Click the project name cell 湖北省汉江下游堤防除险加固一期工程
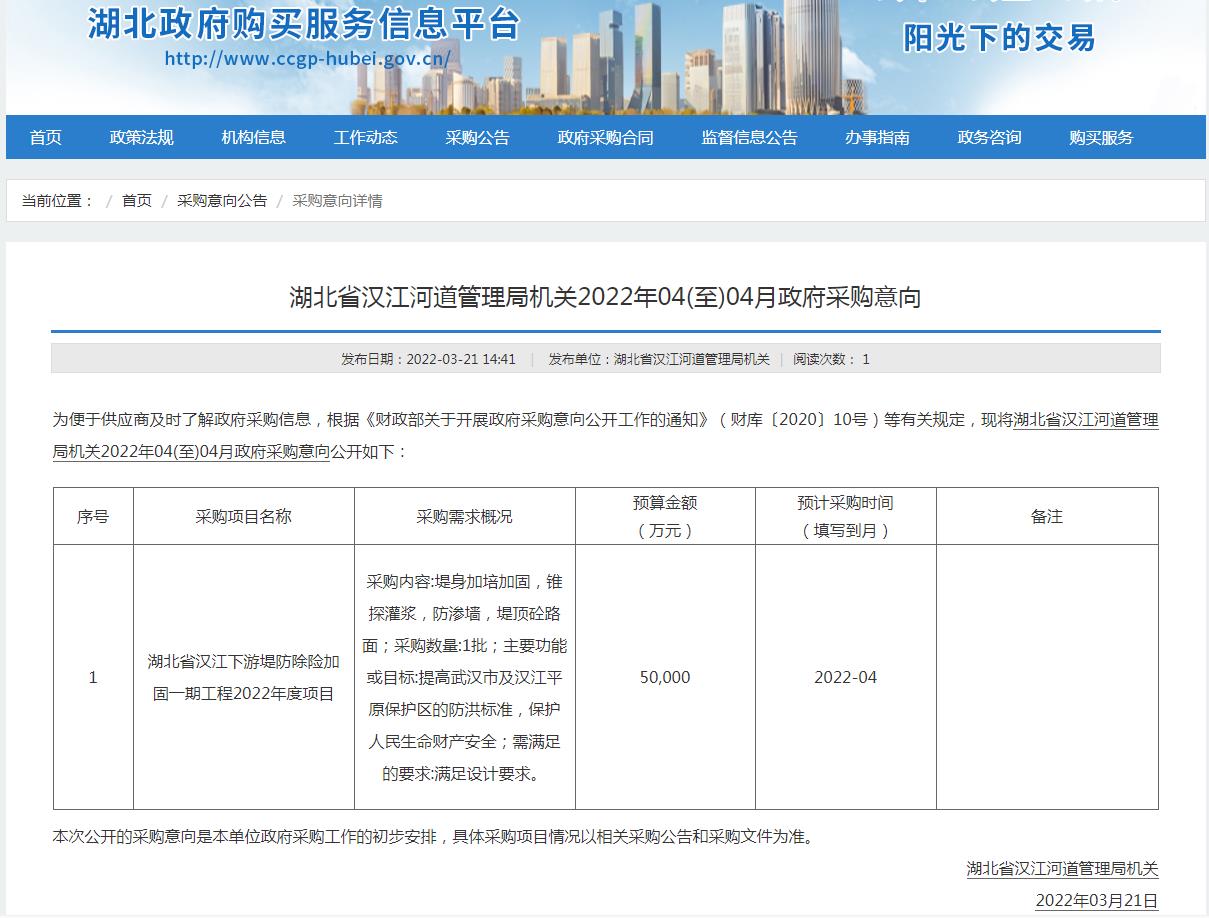1209x918 pixels. coord(243,677)
